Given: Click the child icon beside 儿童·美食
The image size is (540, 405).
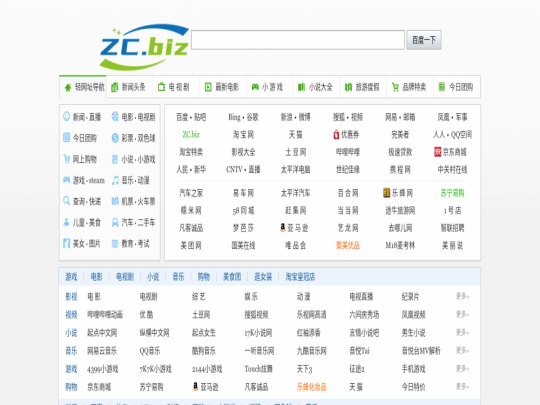Looking at the screenshot, I should [x=66, y=222].
